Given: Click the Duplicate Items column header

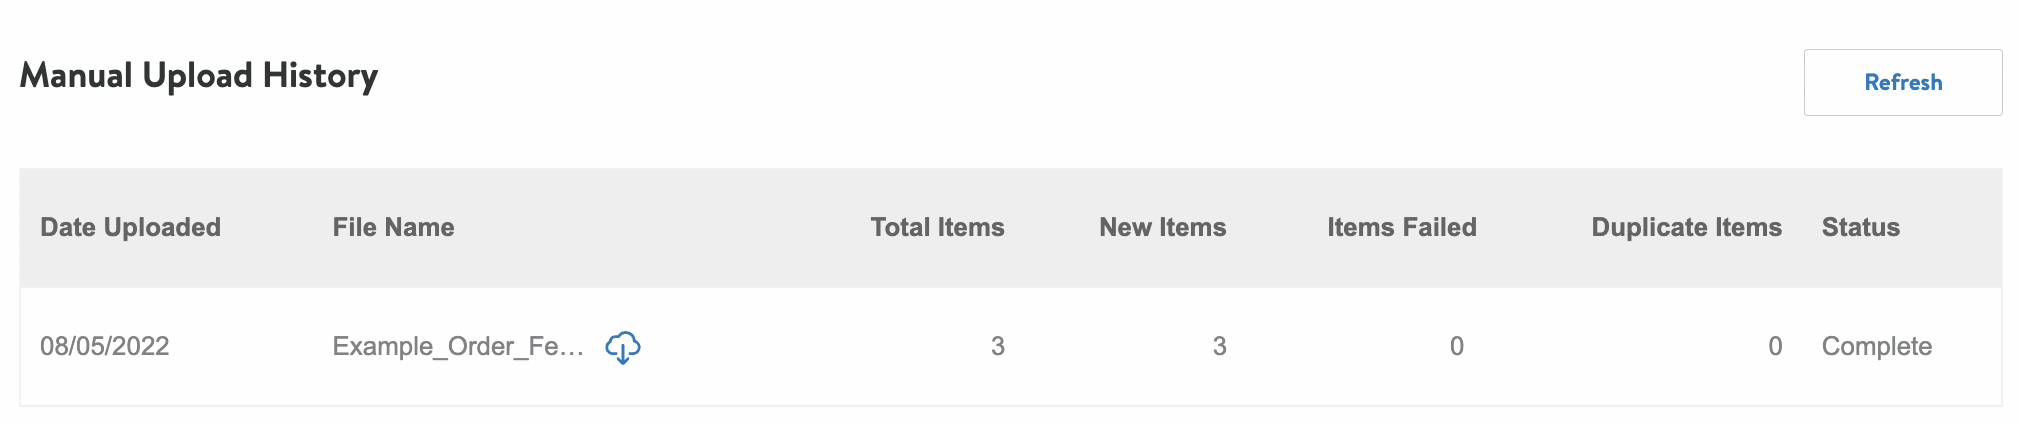Looking at the screenshot, I should tap(1686, 227).
